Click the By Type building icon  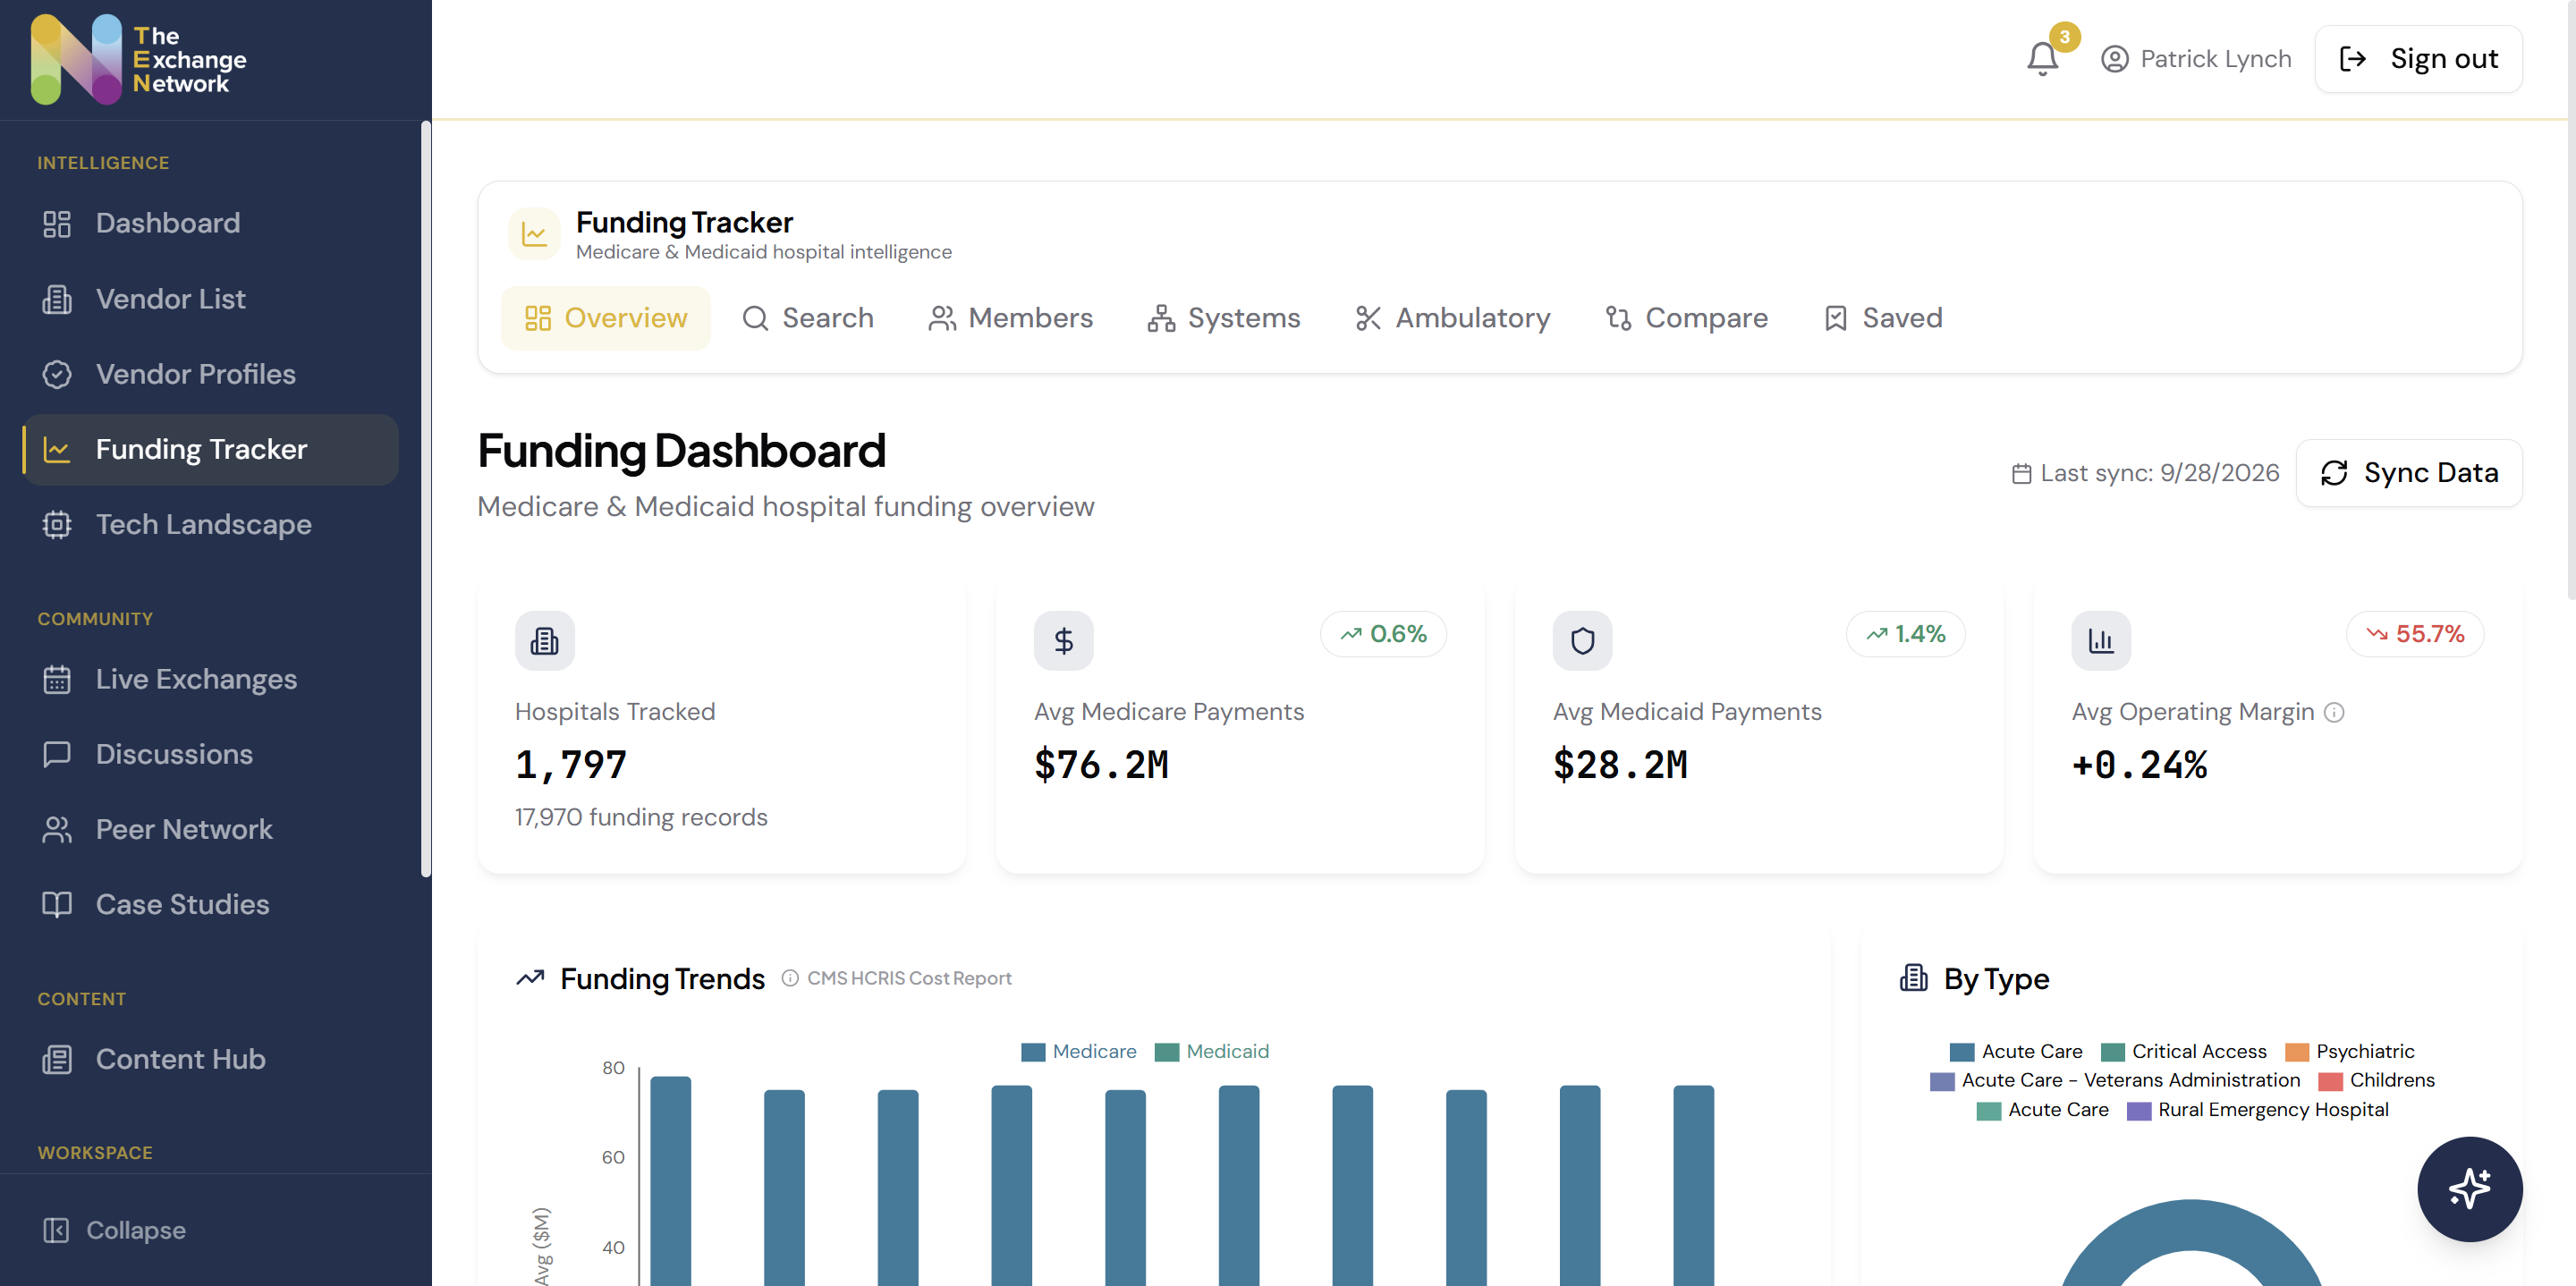pos(1913,978)
